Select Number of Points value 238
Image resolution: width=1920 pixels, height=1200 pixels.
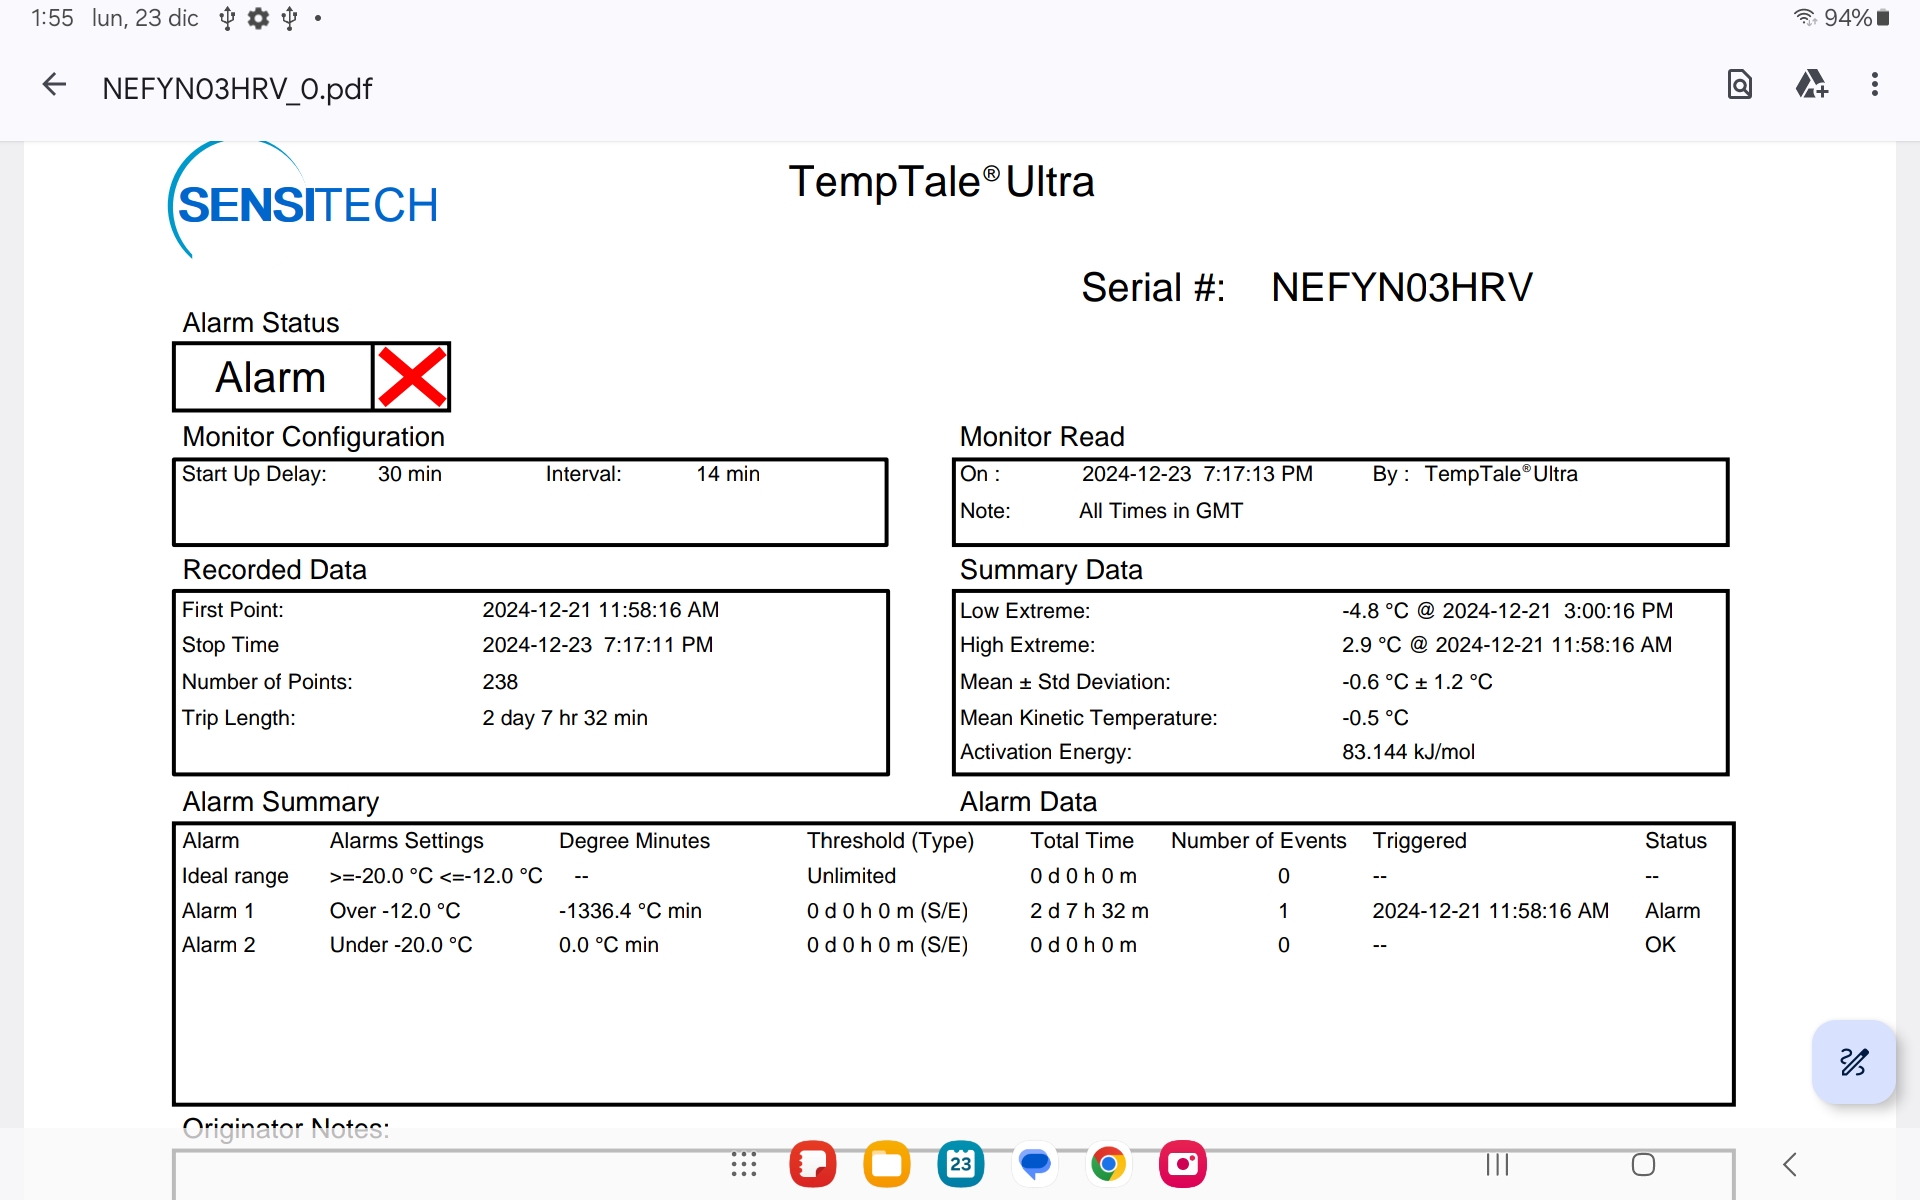(500, 682)
